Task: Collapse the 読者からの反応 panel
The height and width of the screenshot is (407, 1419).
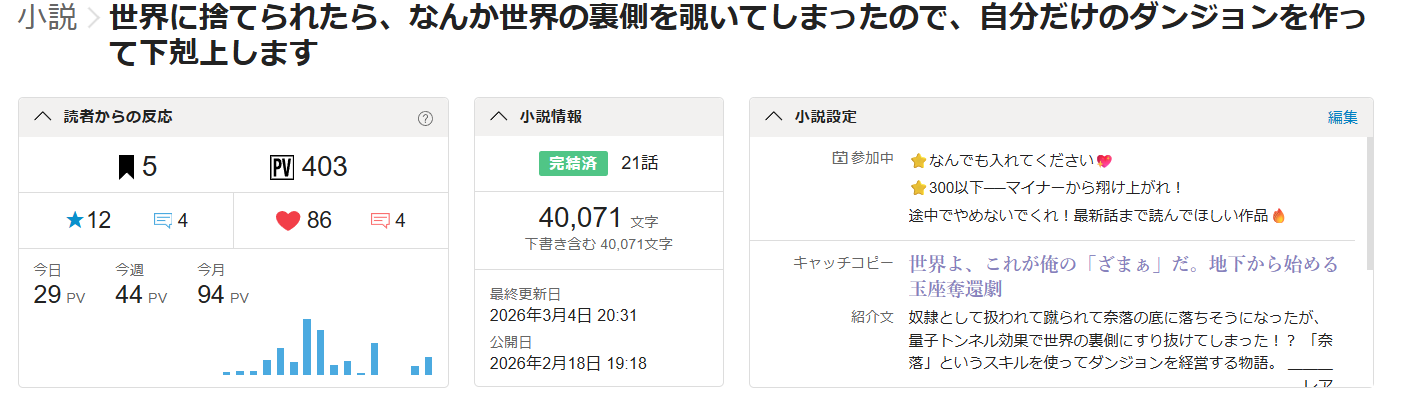Action: (x=42, y=116)
